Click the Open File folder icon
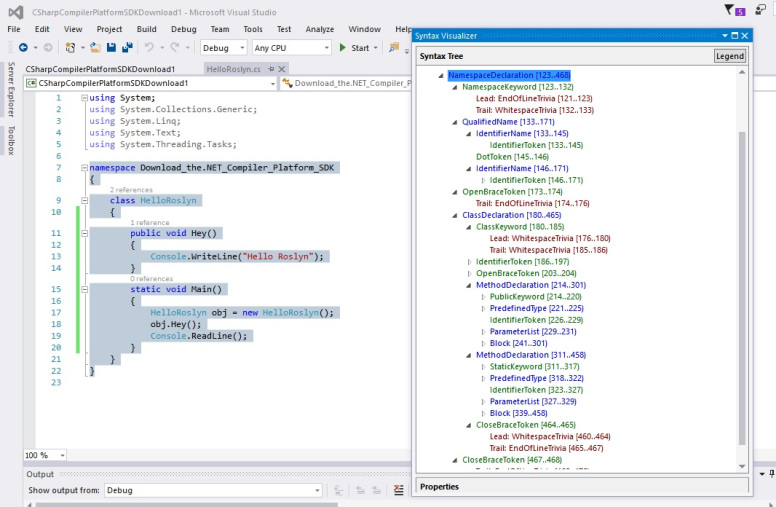Image resolution: width=776 pixels, height=507 pixels. [95, 48]
